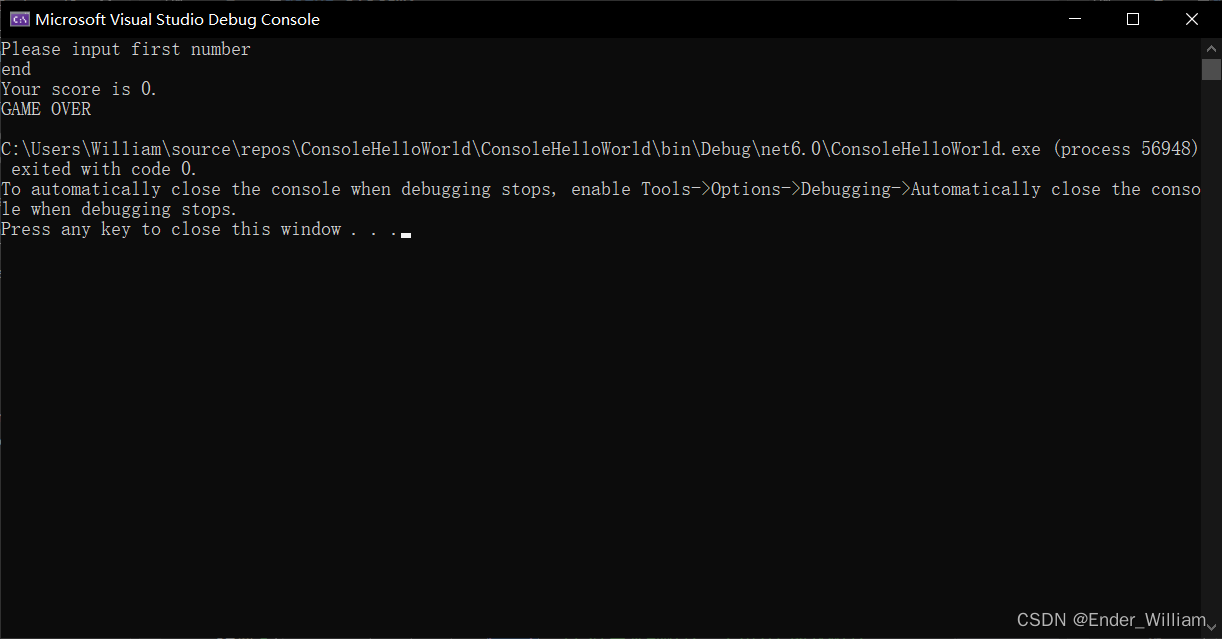
Task: Click the console app icon in title bar
Action: click(19, 19)
